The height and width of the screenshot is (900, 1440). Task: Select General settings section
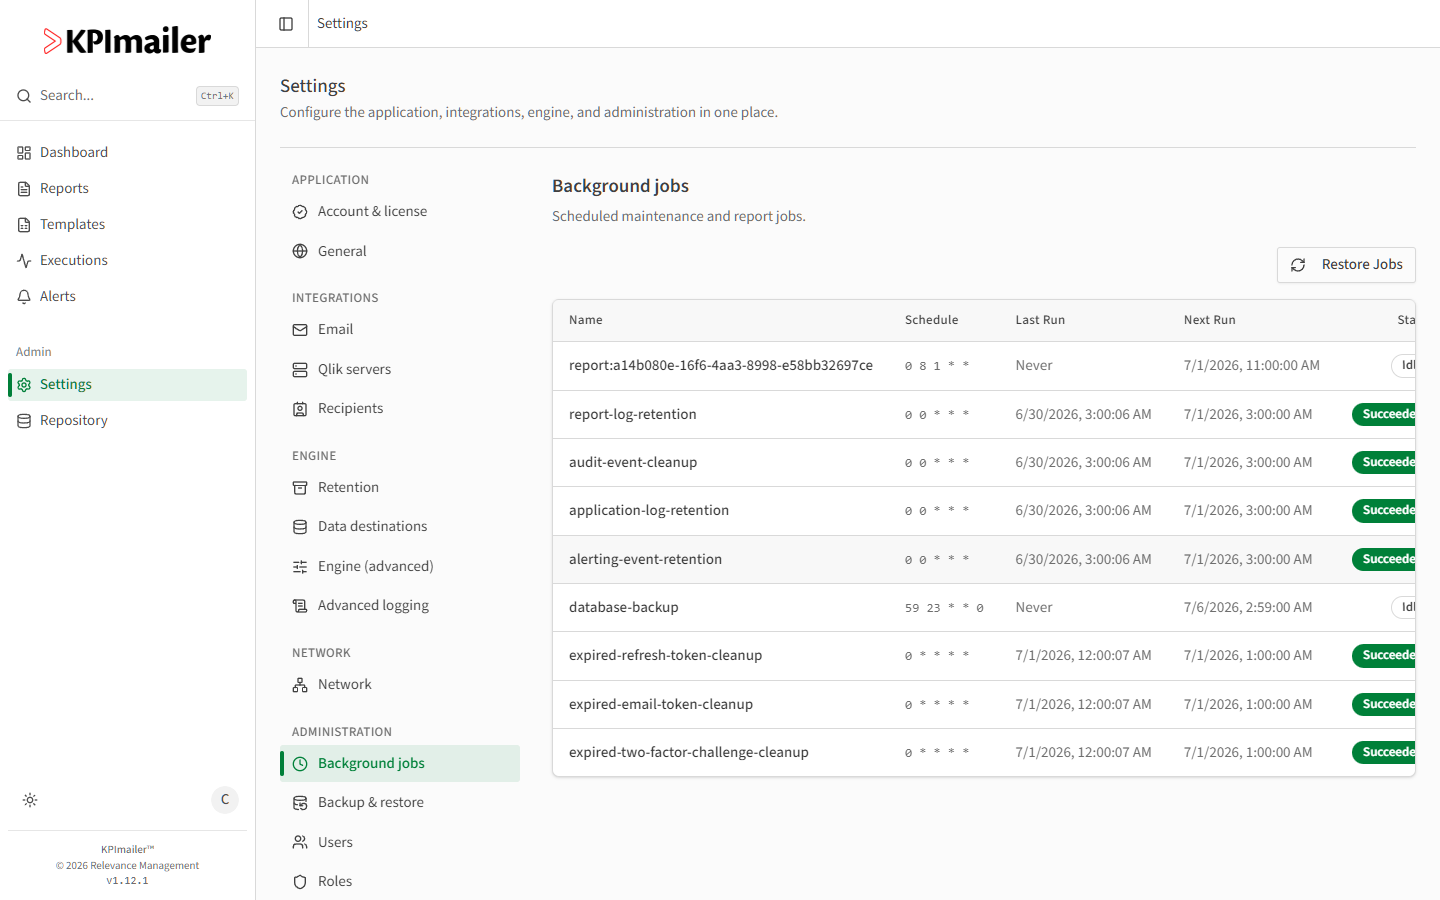point(400,251)
